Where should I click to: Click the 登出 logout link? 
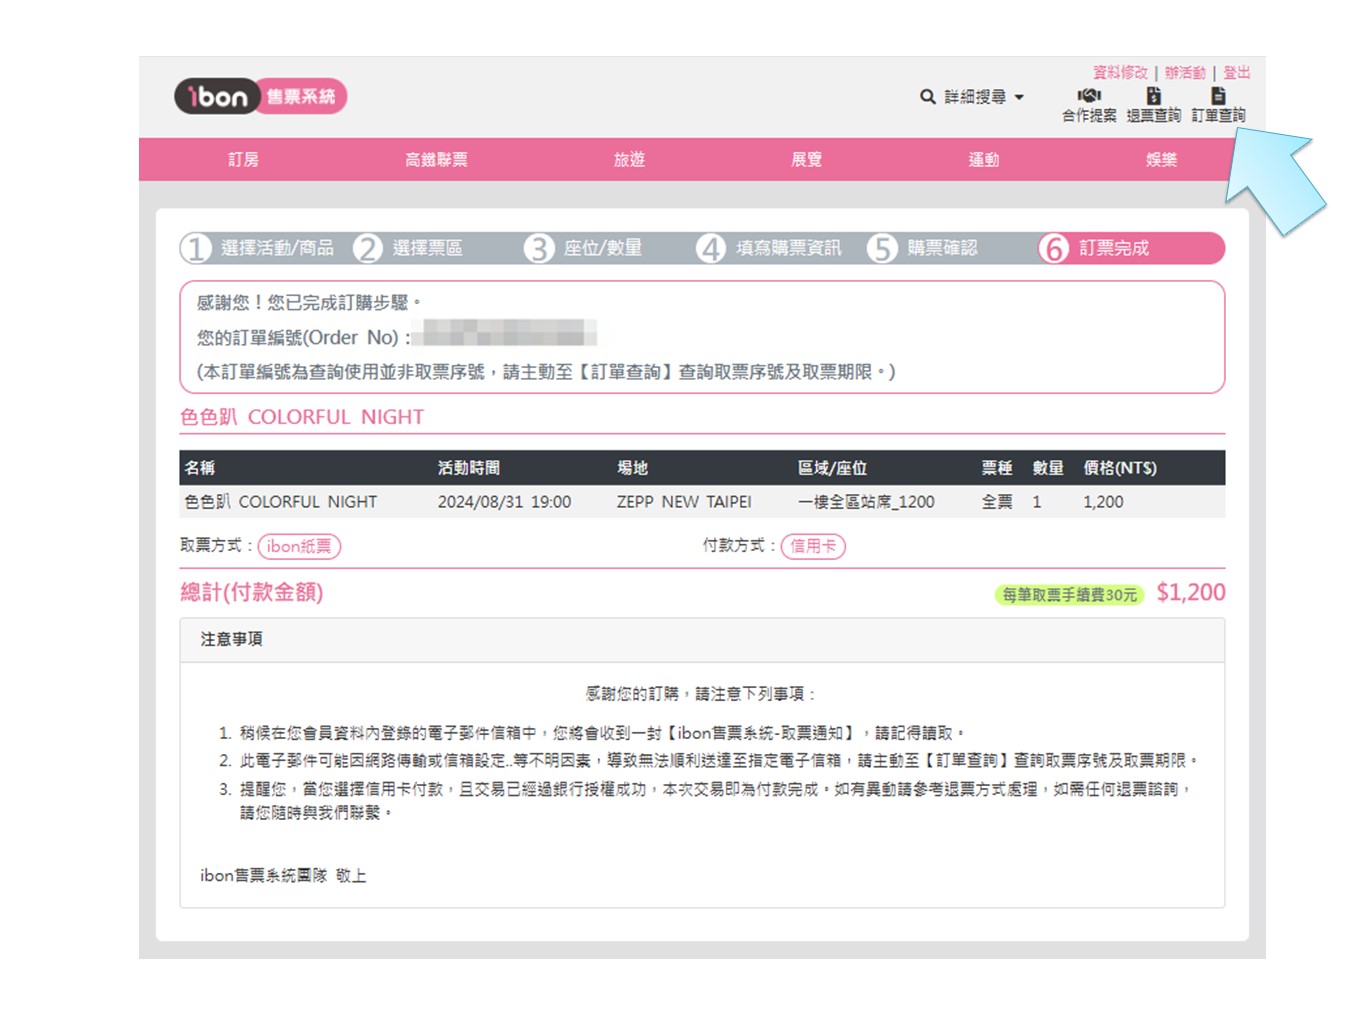[x=1237, y=73]
